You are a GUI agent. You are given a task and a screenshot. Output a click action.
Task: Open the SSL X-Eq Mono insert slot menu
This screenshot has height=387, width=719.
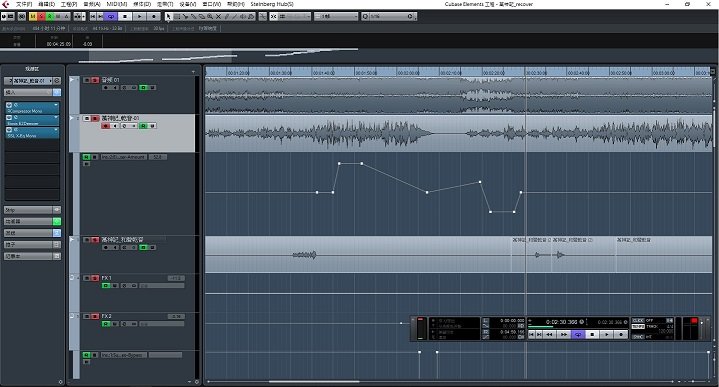click(56, 130)
